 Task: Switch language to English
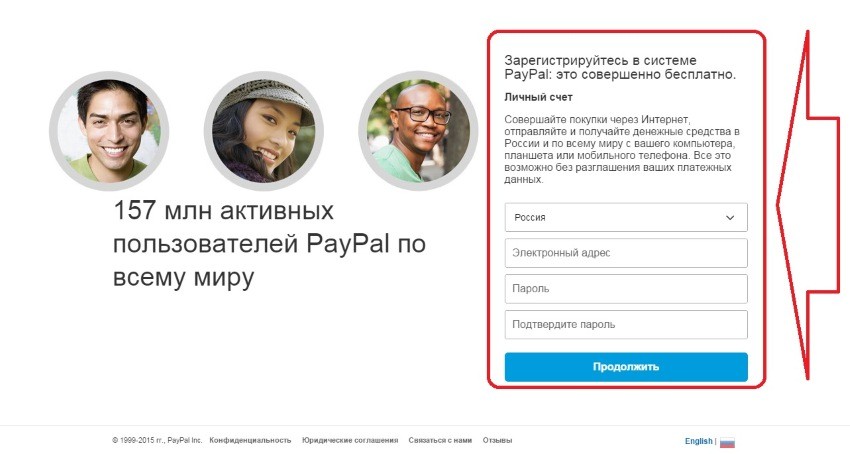click(x=698, y=441)
